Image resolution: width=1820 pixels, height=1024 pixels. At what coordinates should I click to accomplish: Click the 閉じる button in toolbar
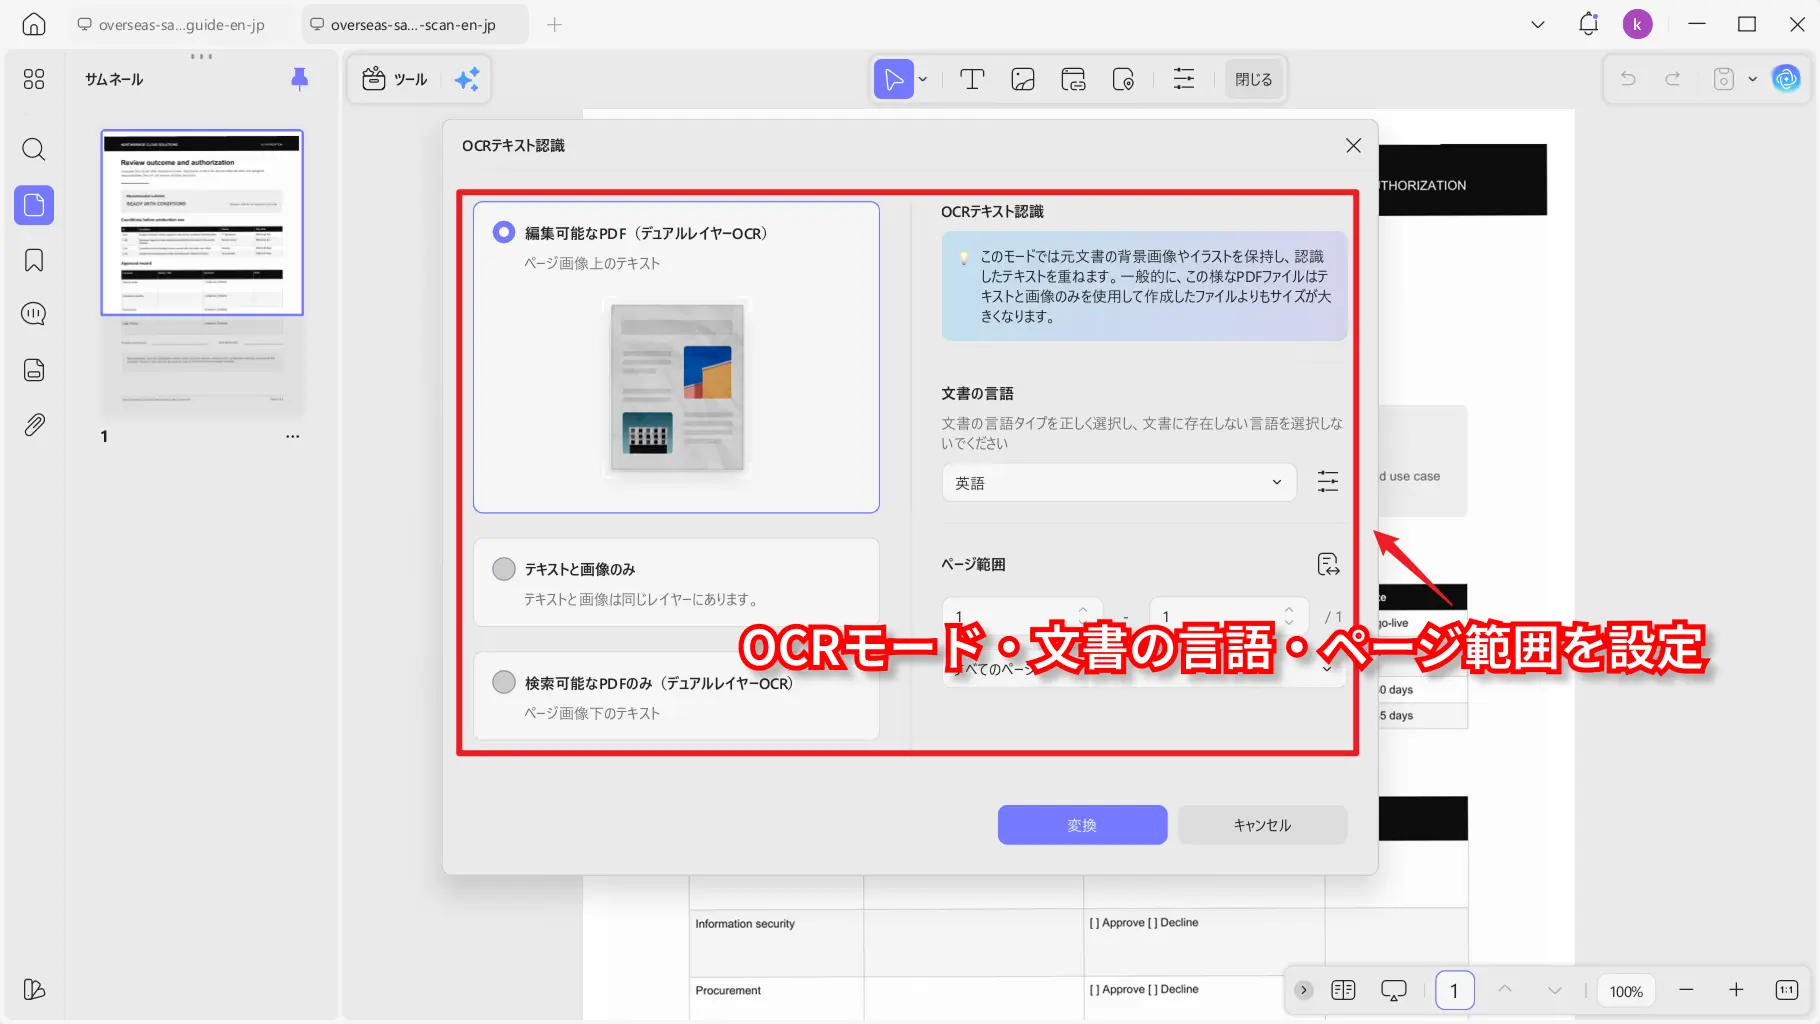1253,79
